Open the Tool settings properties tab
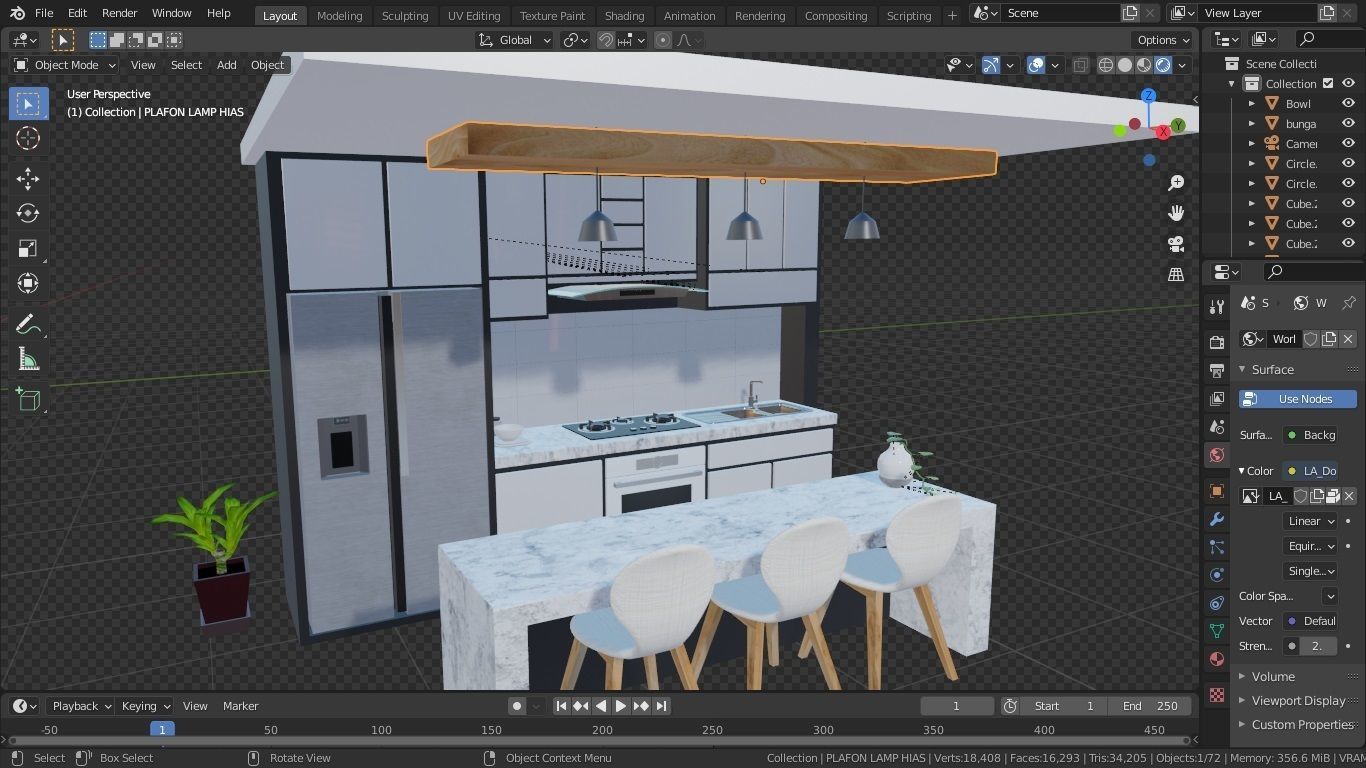The image size is (1366, 768). (1217, 307)
